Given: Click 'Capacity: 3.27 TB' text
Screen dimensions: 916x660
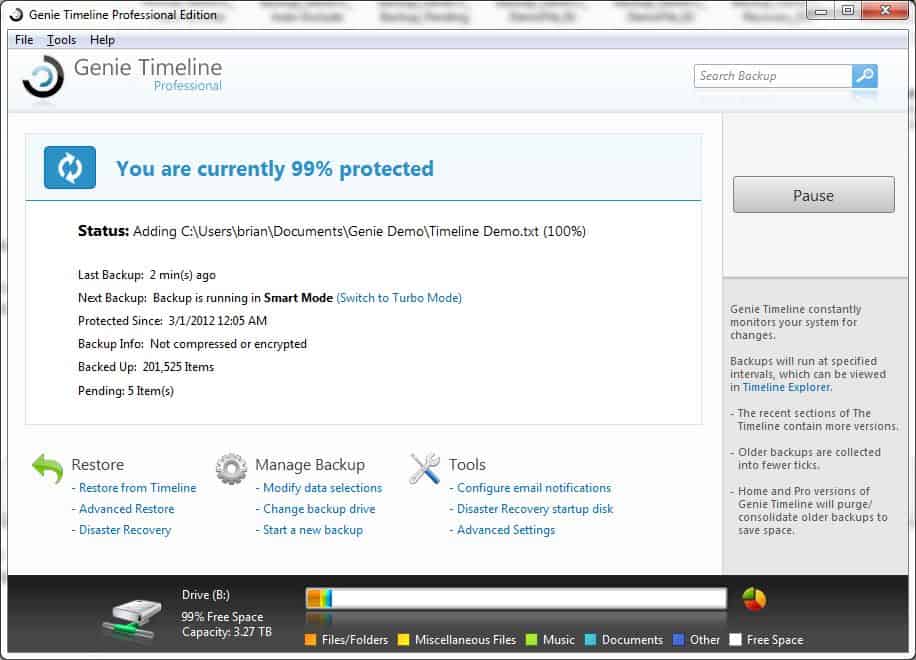Looking at the screenshot, I should (227, 632).
